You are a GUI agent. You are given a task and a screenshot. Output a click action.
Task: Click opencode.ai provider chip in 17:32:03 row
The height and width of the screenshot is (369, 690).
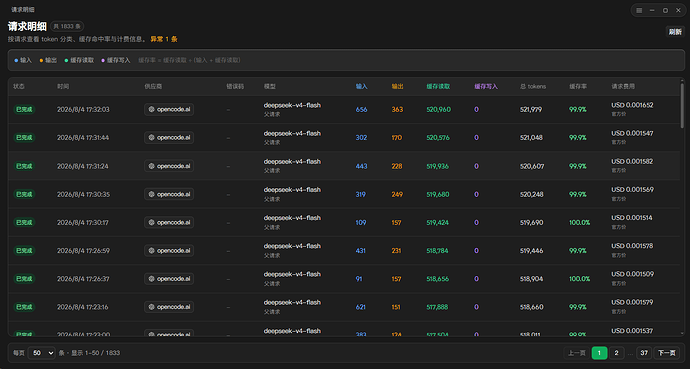169,110
